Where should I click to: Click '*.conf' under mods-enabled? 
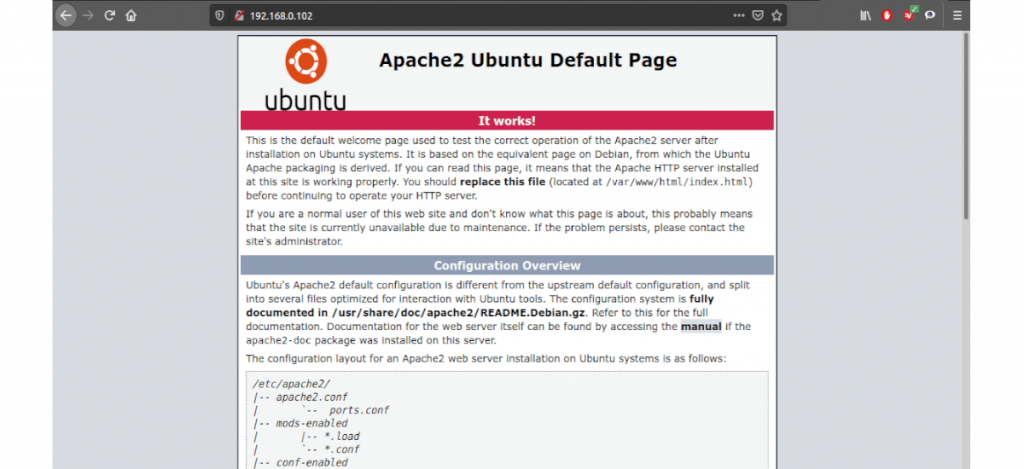[342, 449]
